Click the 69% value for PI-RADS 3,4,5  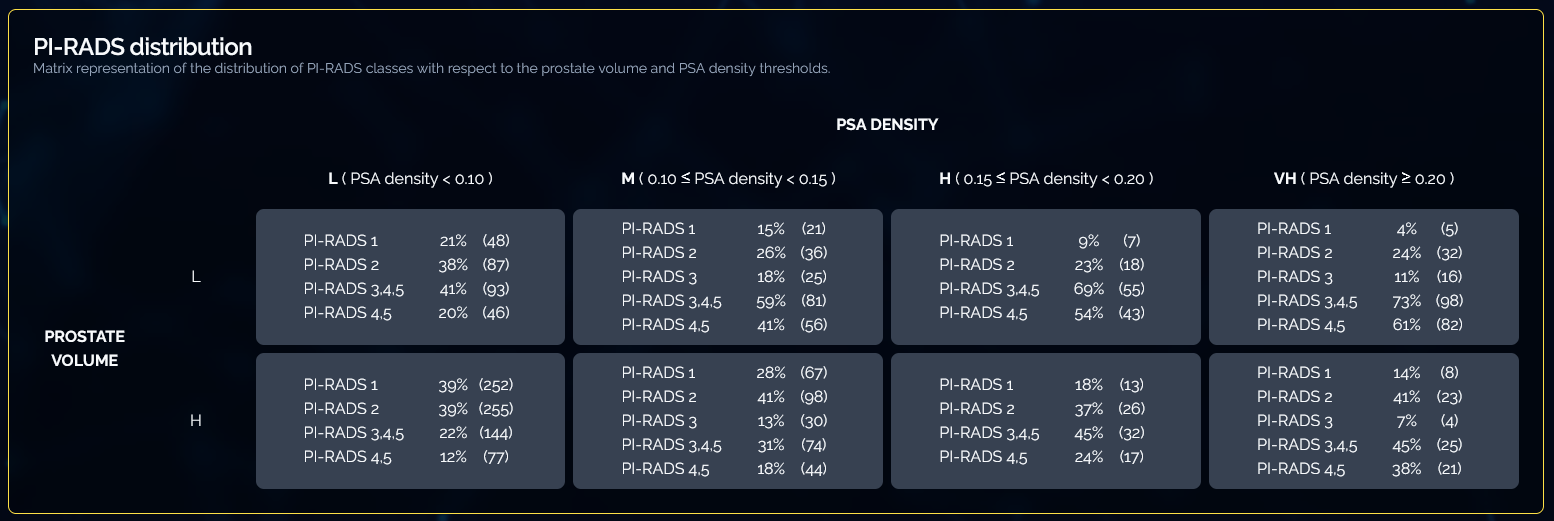(x=1088, y=289)
